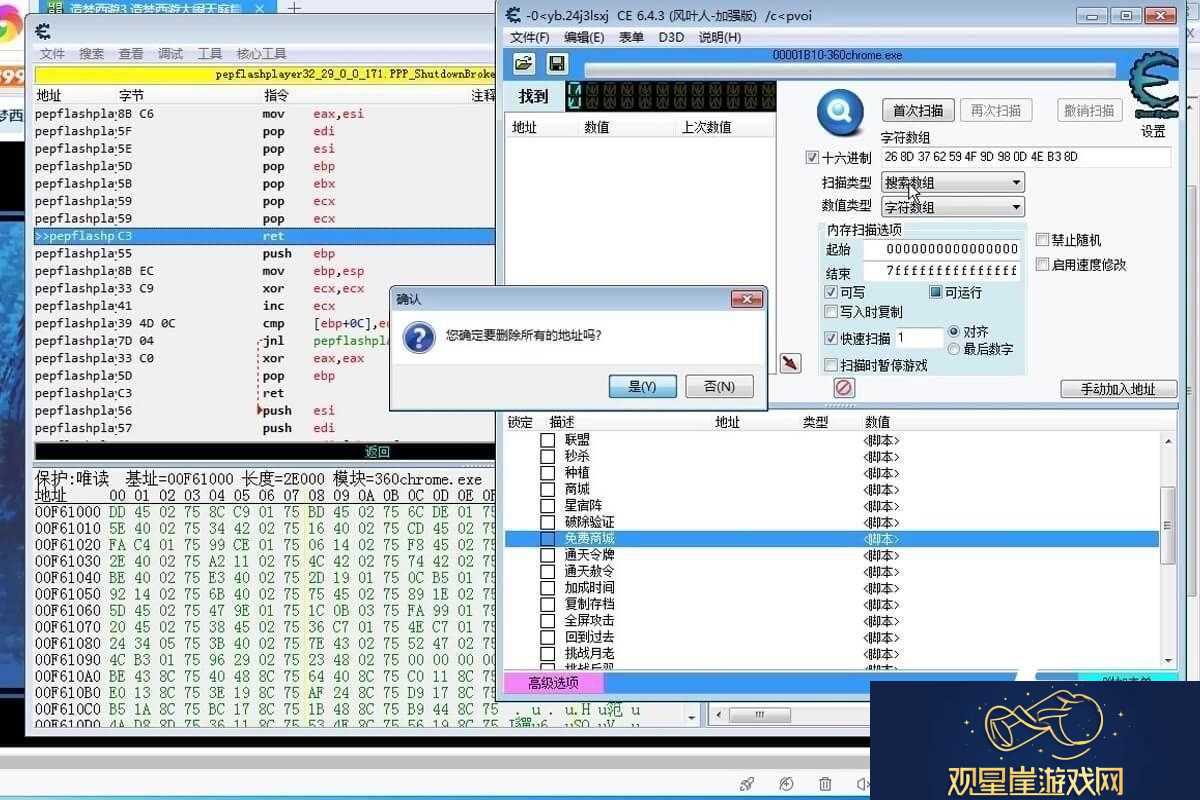Click the 首次扫描 first scan button
This screenshot has width=1200, height=800.
[918, 110]
